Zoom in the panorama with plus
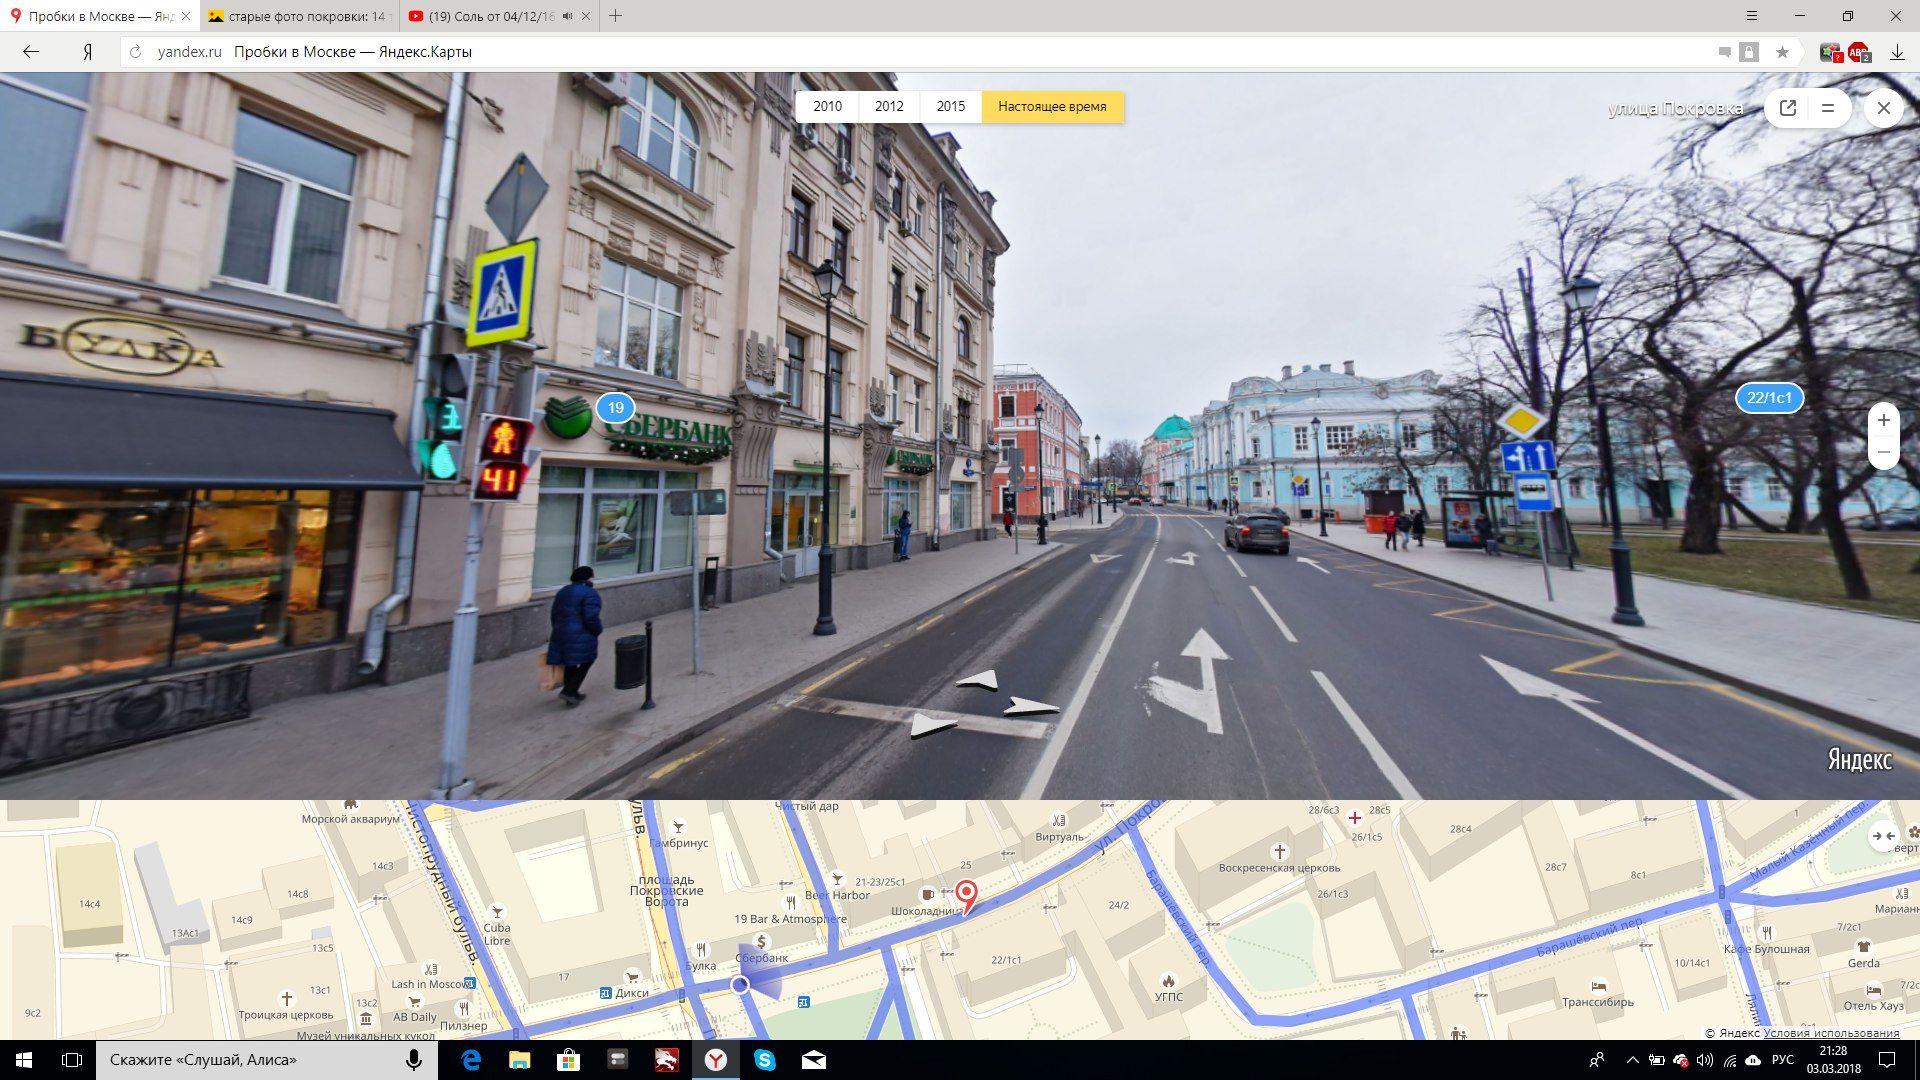 click(1884, 420)
